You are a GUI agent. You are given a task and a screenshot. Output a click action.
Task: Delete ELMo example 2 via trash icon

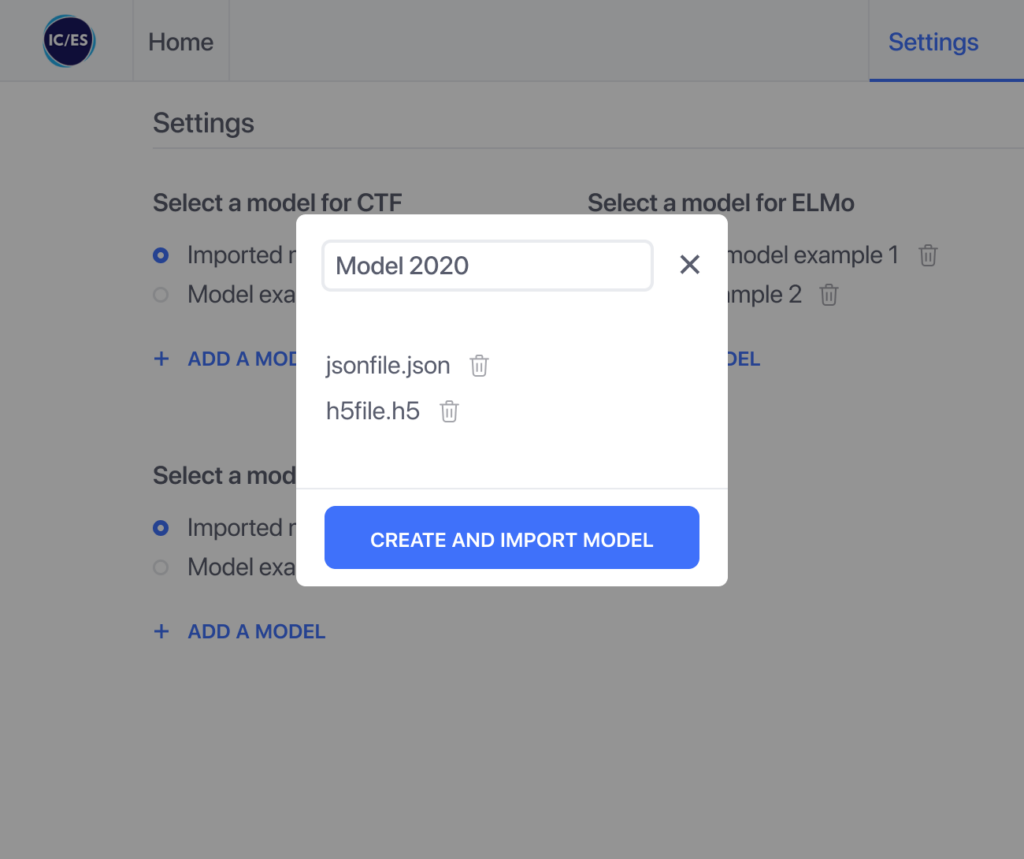[829, 295]
